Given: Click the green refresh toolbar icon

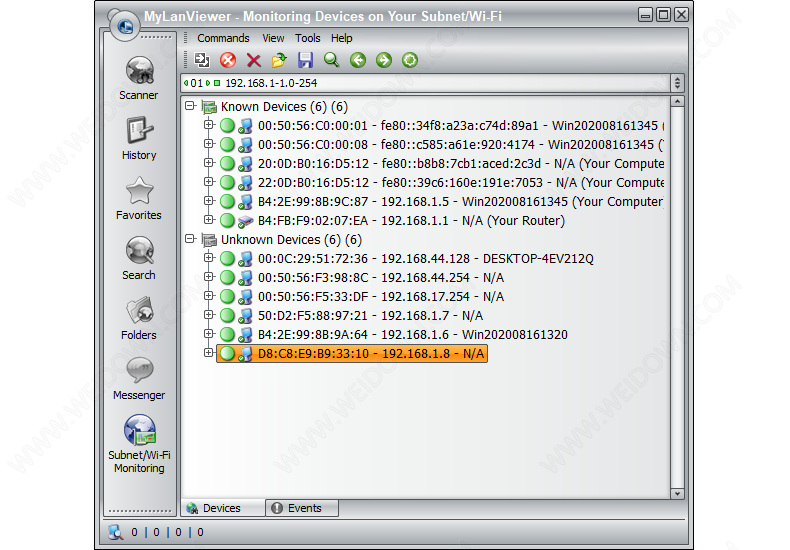Looking at the screenshot, I should click(x=410, y=60).
